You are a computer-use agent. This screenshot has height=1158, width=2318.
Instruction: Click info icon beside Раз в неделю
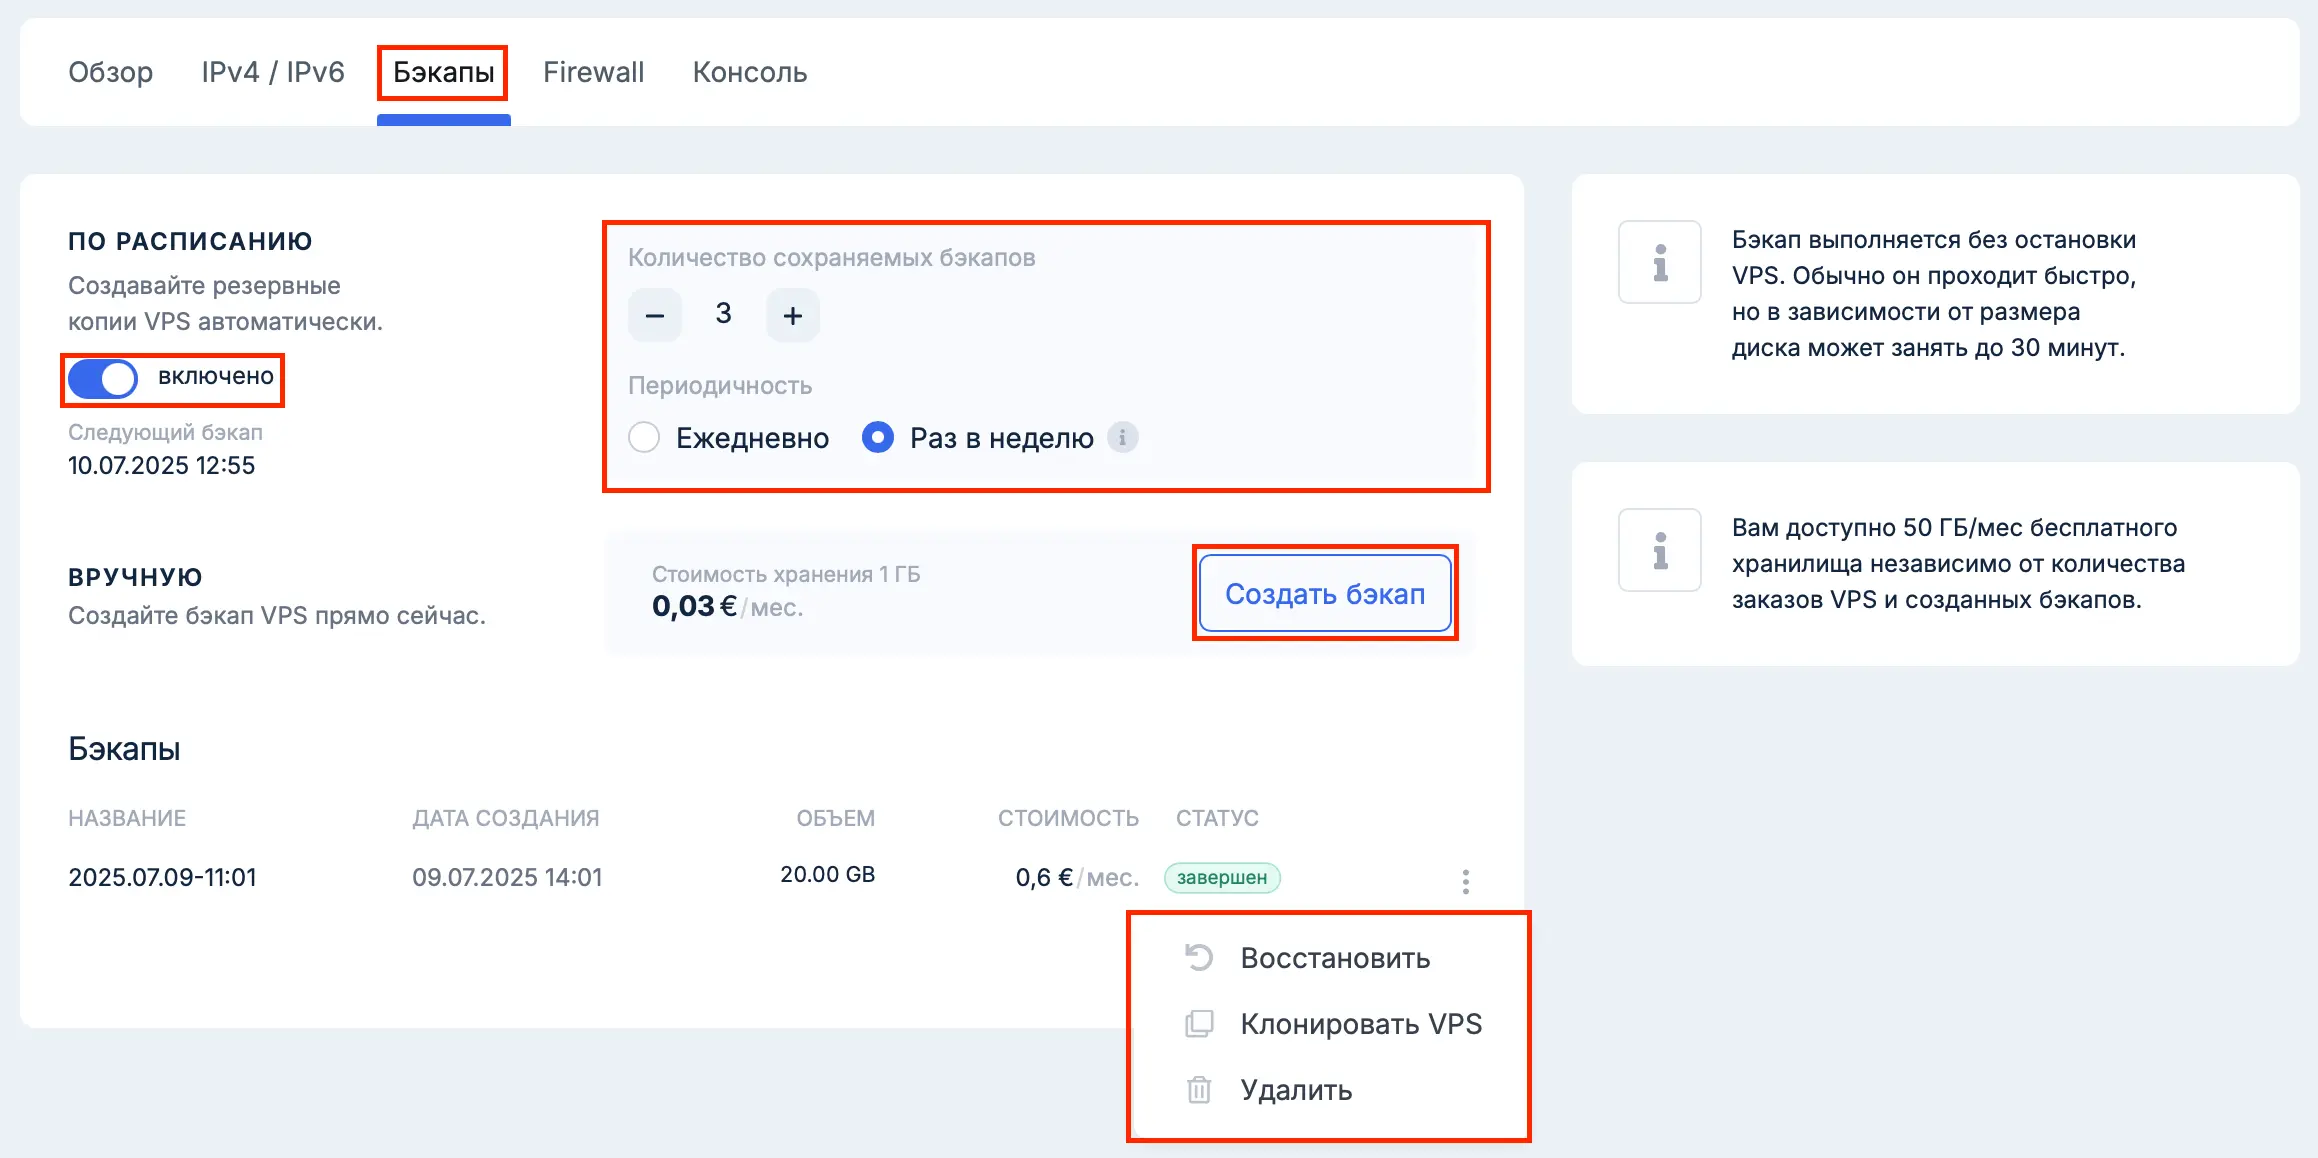point(1122,438)
